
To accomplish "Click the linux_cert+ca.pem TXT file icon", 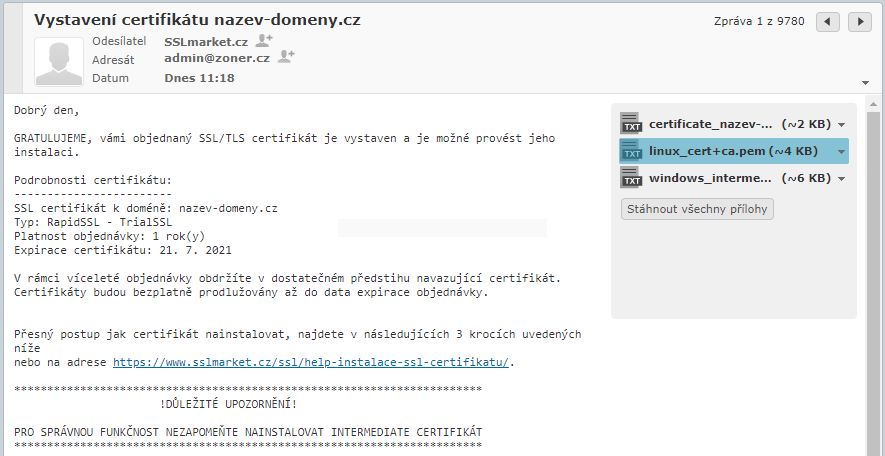I will [631, 151].
